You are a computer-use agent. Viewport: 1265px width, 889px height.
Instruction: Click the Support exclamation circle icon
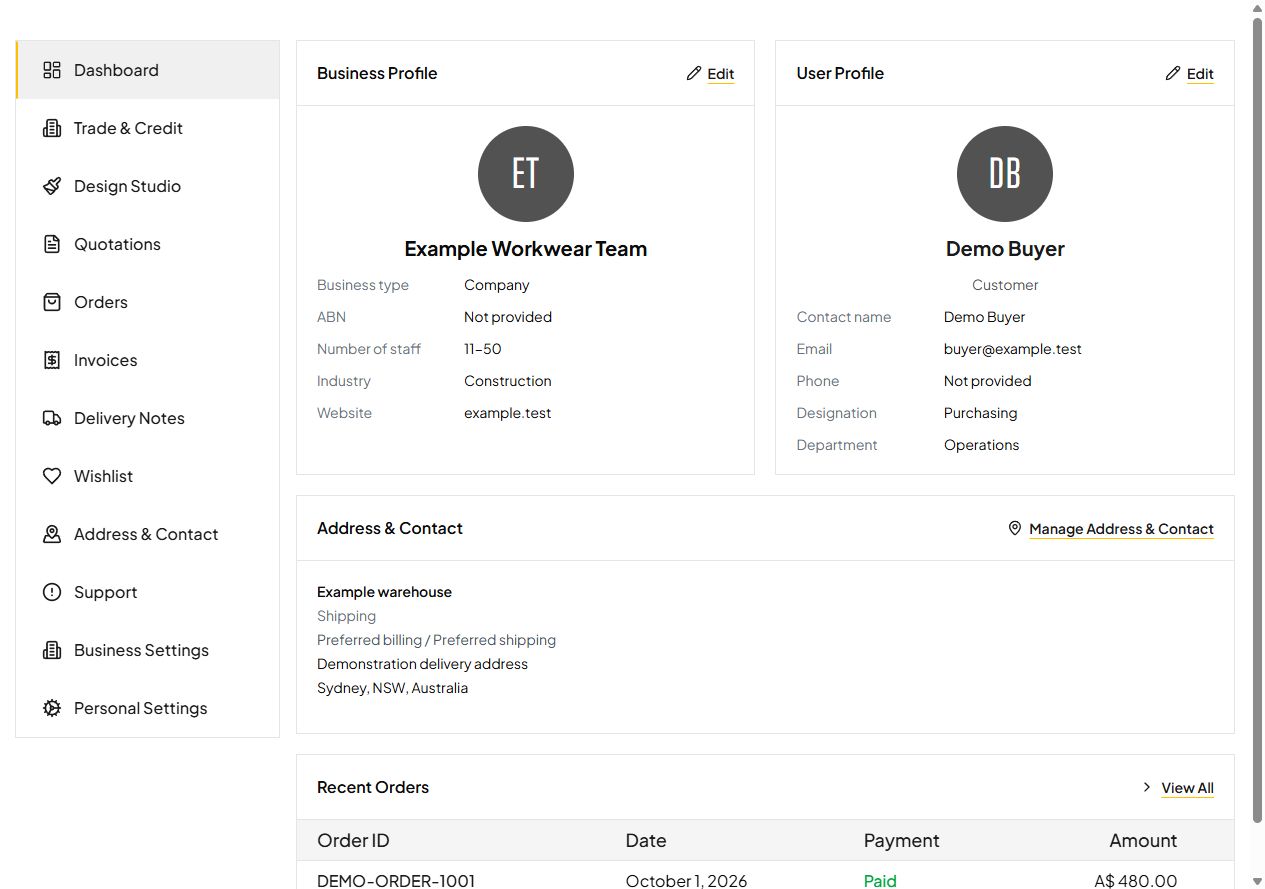pyautogui.click(x=52, y=592)
